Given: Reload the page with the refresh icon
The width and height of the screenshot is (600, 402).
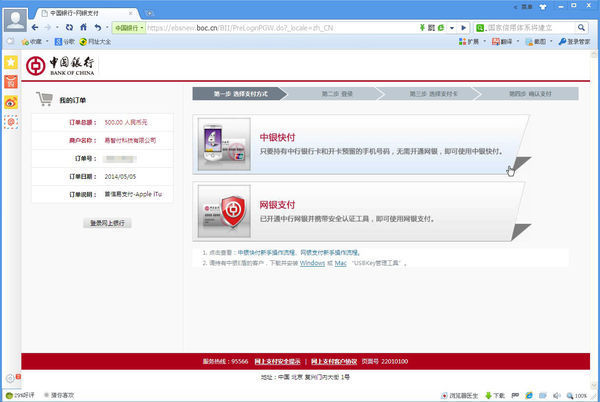Looking at the screenshot, I should 69,28.
